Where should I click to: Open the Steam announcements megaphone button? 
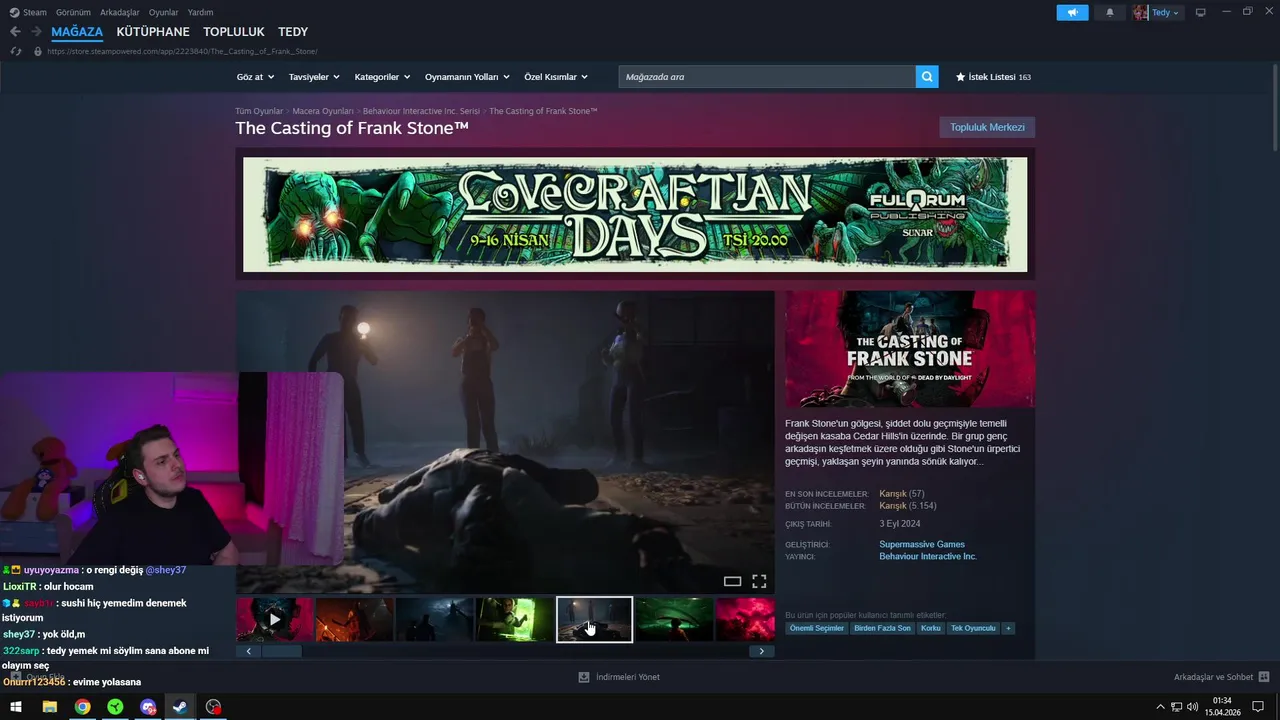pyautogui.click(x=1072, y=12)
